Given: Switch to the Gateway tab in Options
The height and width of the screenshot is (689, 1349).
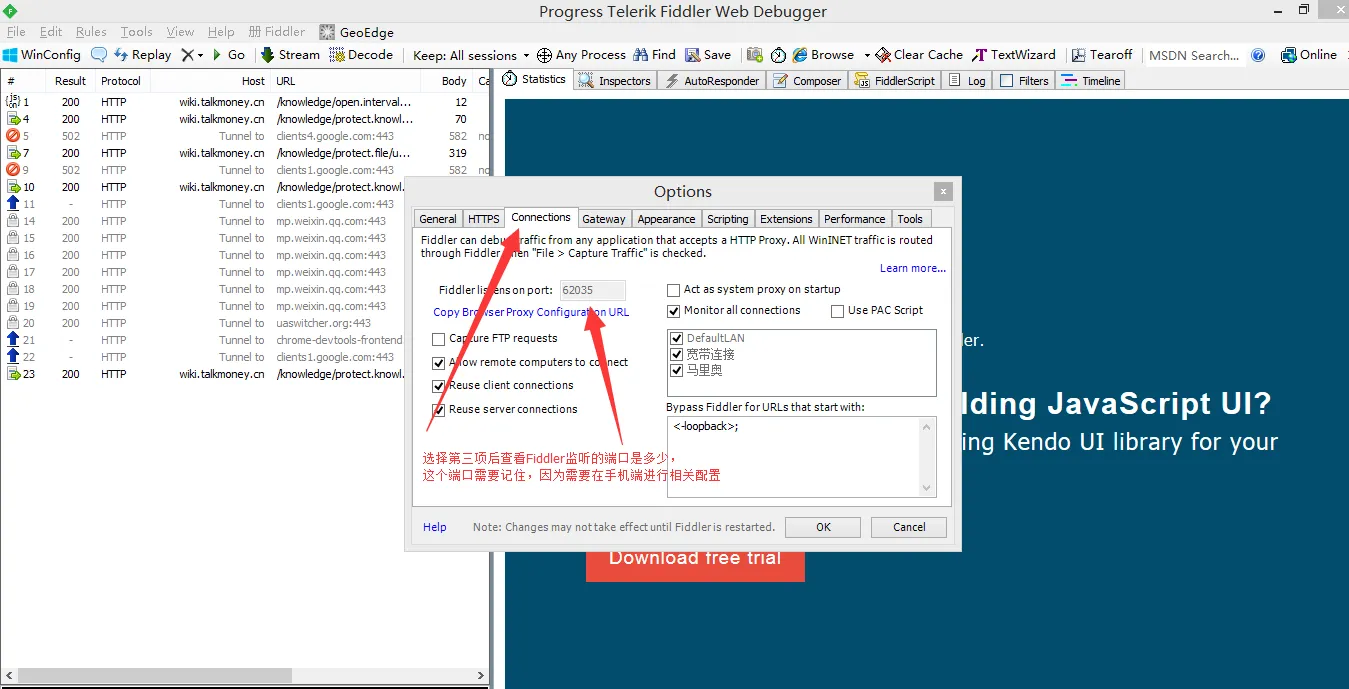Looking at the screenshot, I should [604, 218].
